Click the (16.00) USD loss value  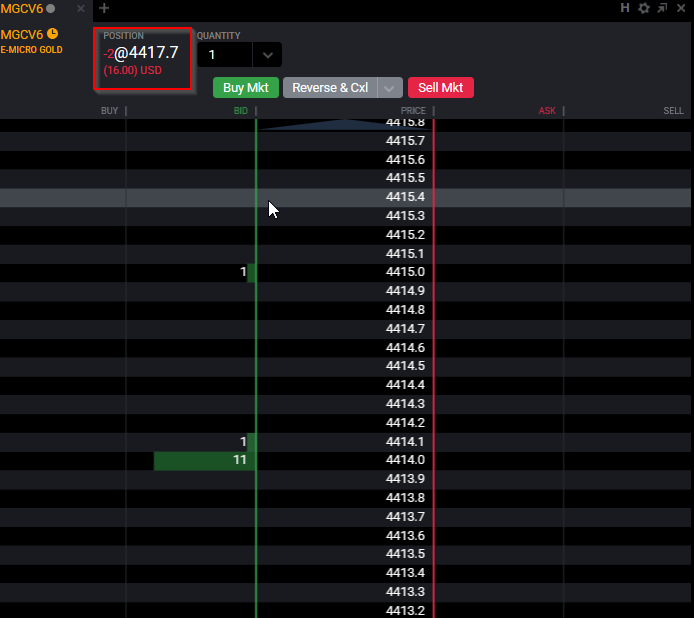[x=132, y=70]
